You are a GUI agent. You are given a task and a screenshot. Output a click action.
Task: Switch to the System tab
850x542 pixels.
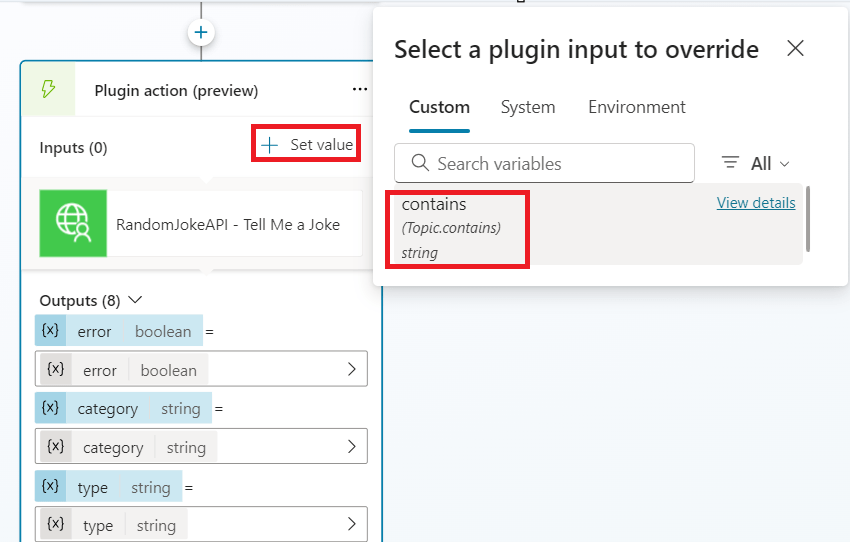[528, 107]
